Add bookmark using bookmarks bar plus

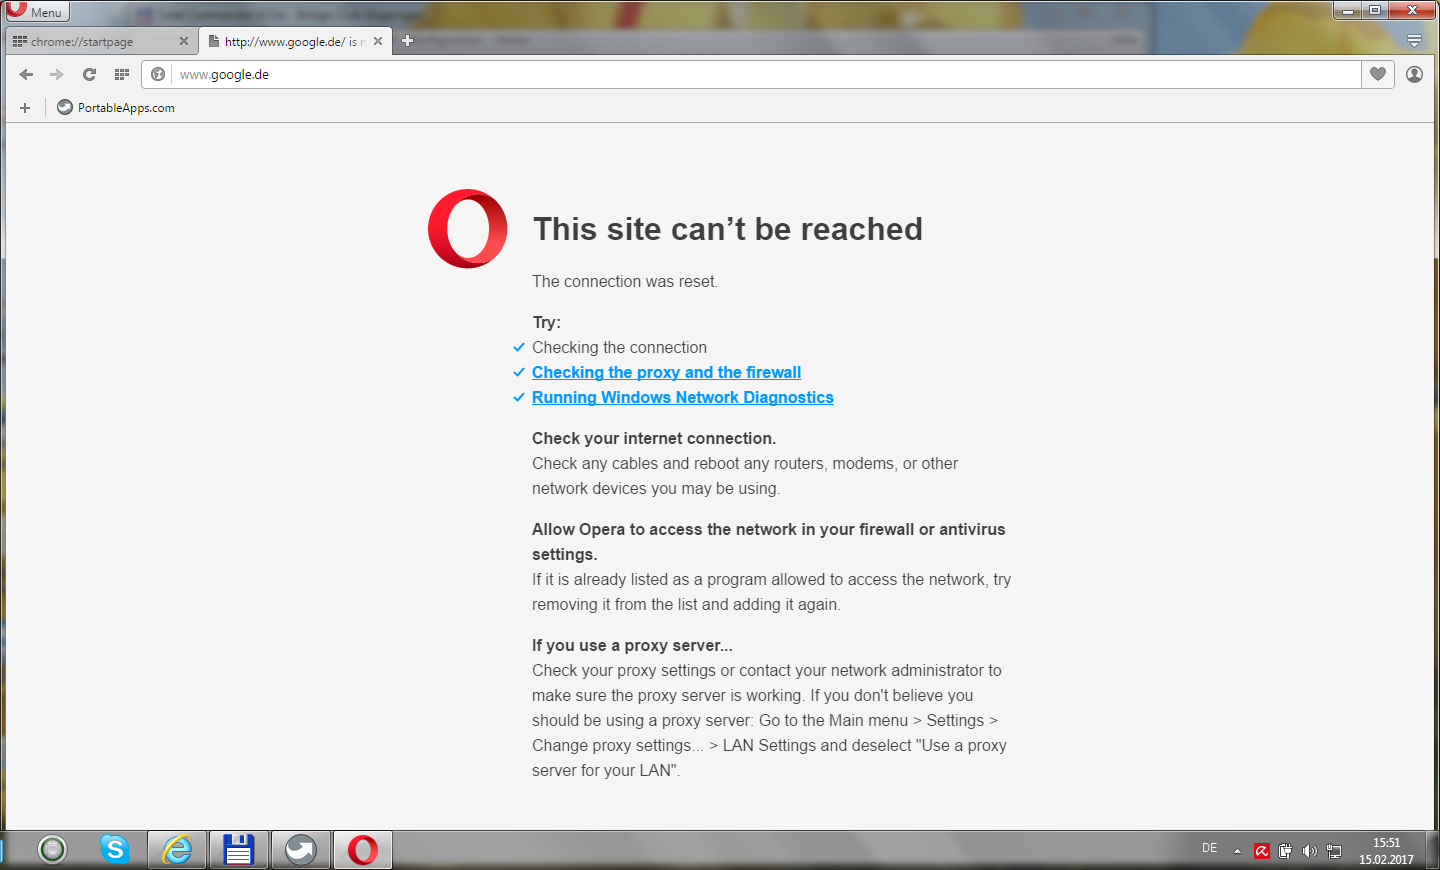[25, 108]
